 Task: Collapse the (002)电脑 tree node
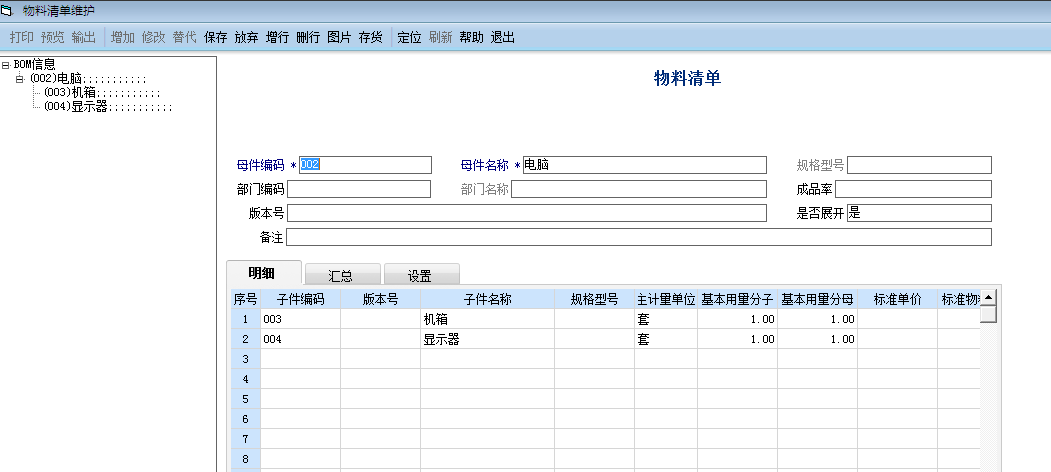point(19,79)
